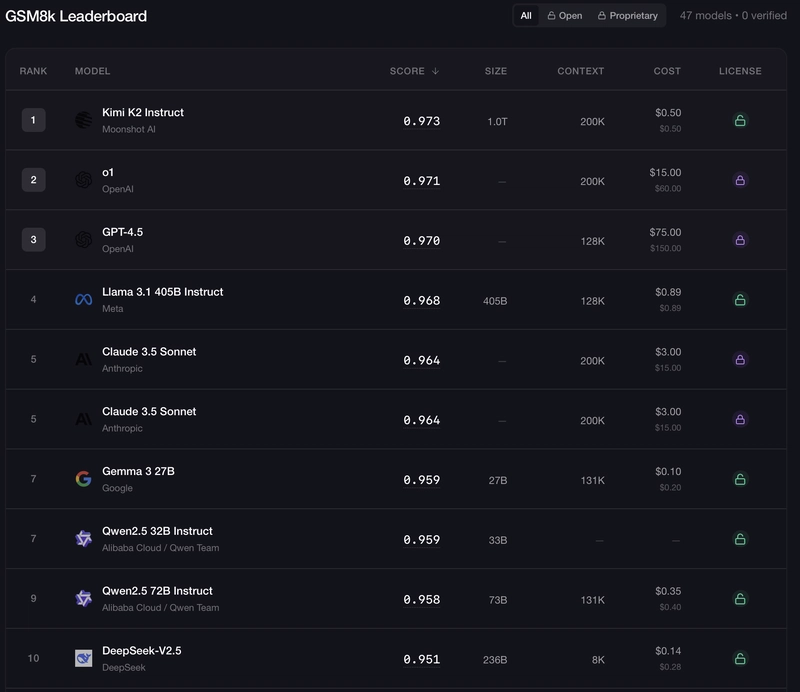Filter leaderboard by Open models
This screenshot has height=692, width=800.
[564, 16]
